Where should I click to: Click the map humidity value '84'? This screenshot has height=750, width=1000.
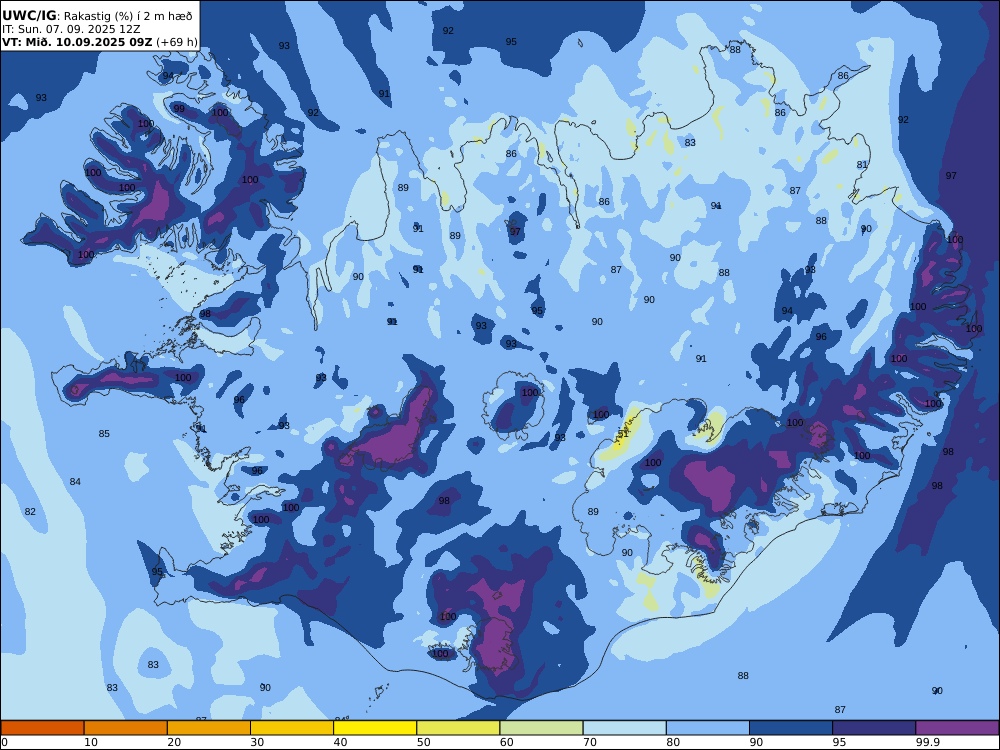pos(75,482)
